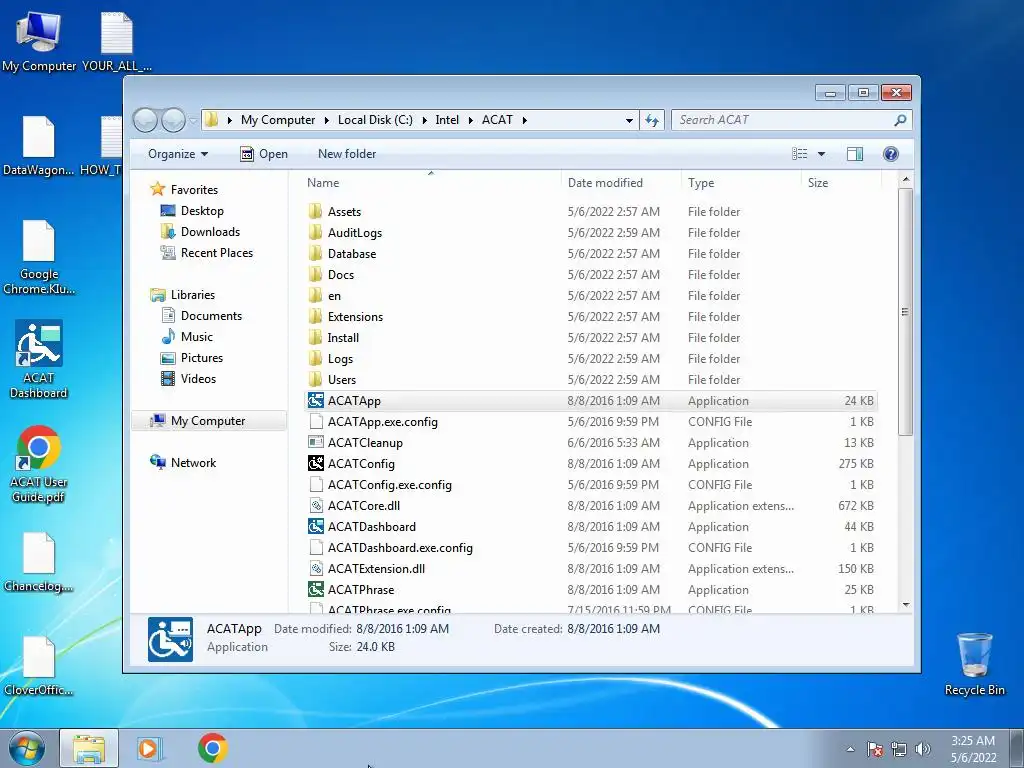Sort files by Name column
The image size is (1024, 768).
coord(431,183)
